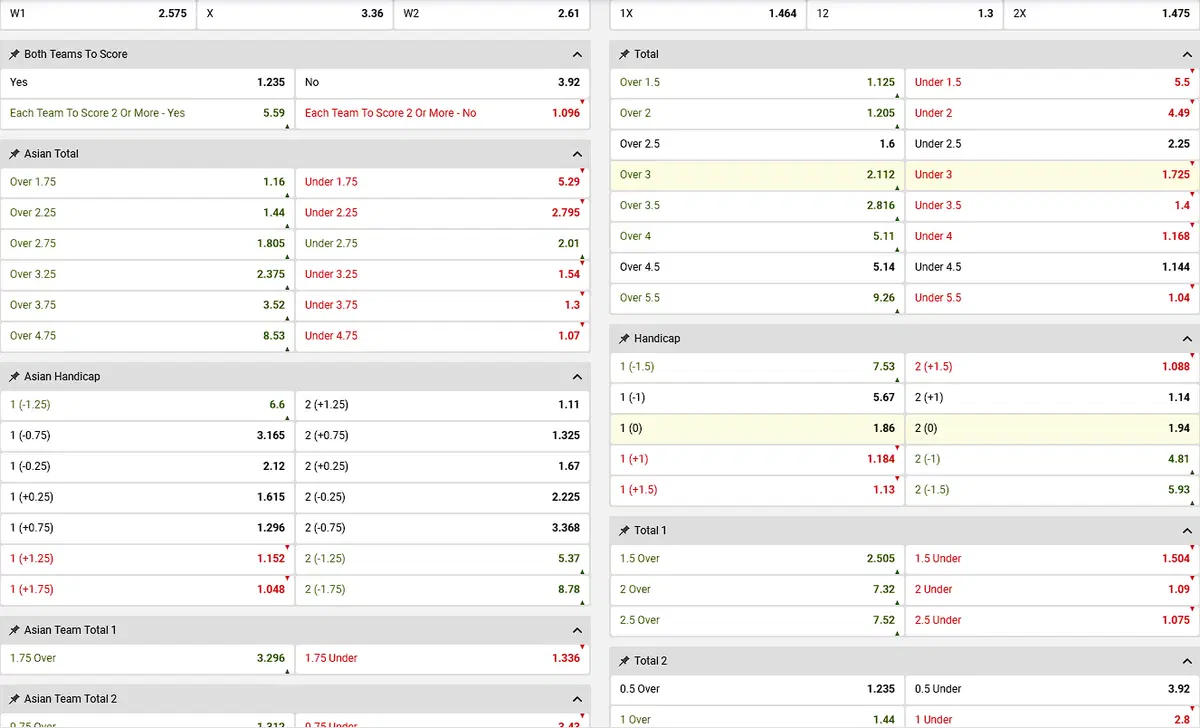Choose Handicap 2 (+1) at 1.14
The image size is (1200, 728).
(1053, 398)
